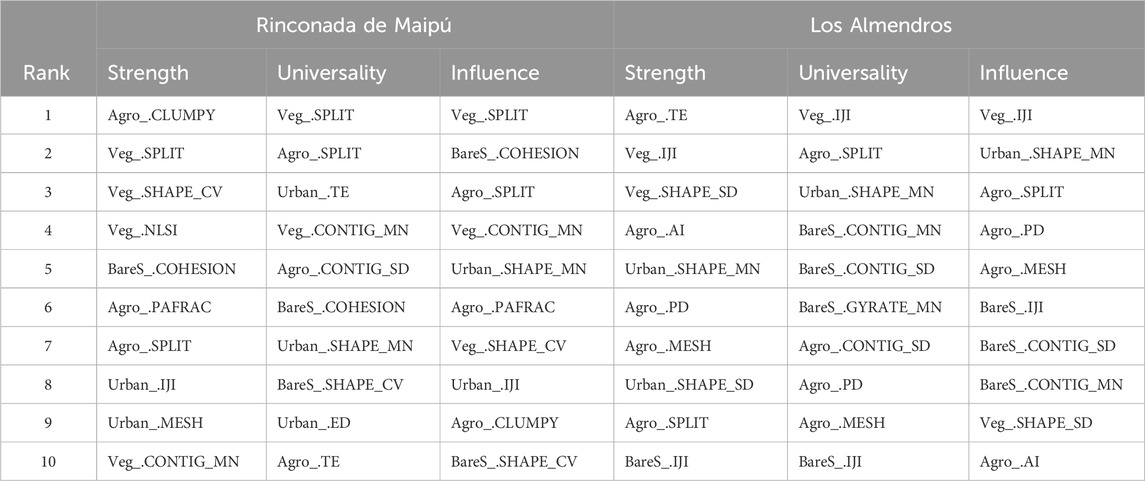The width and height of the screenshot is (1145, 481).
Task: Click the Universality header under Los Almendros
Action: [853, 73]
